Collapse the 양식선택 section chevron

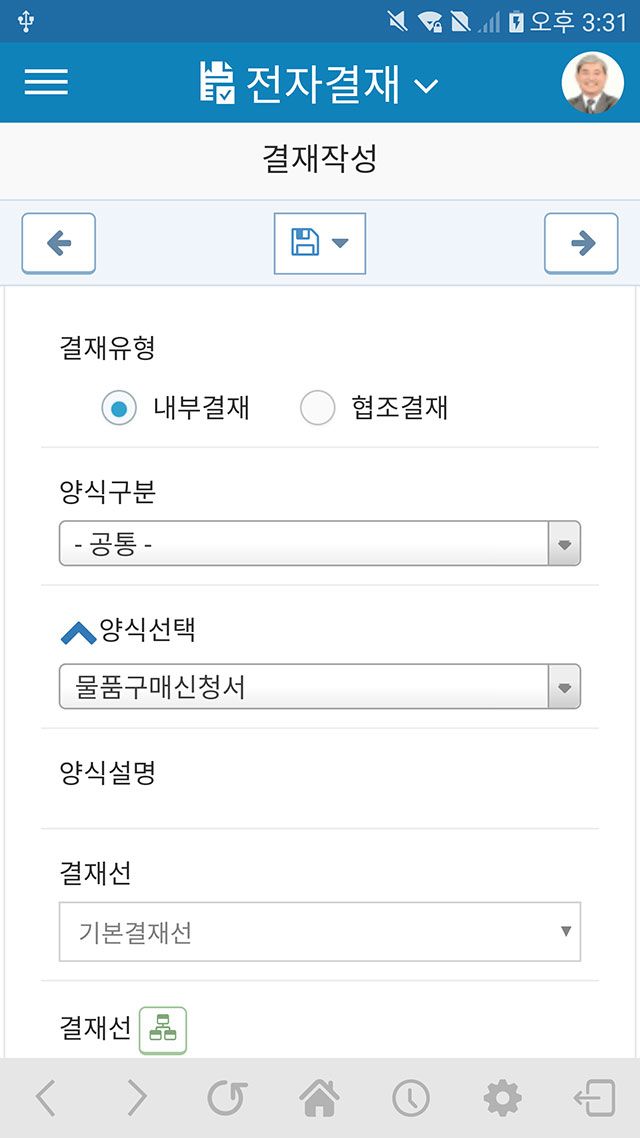[78, 632]
